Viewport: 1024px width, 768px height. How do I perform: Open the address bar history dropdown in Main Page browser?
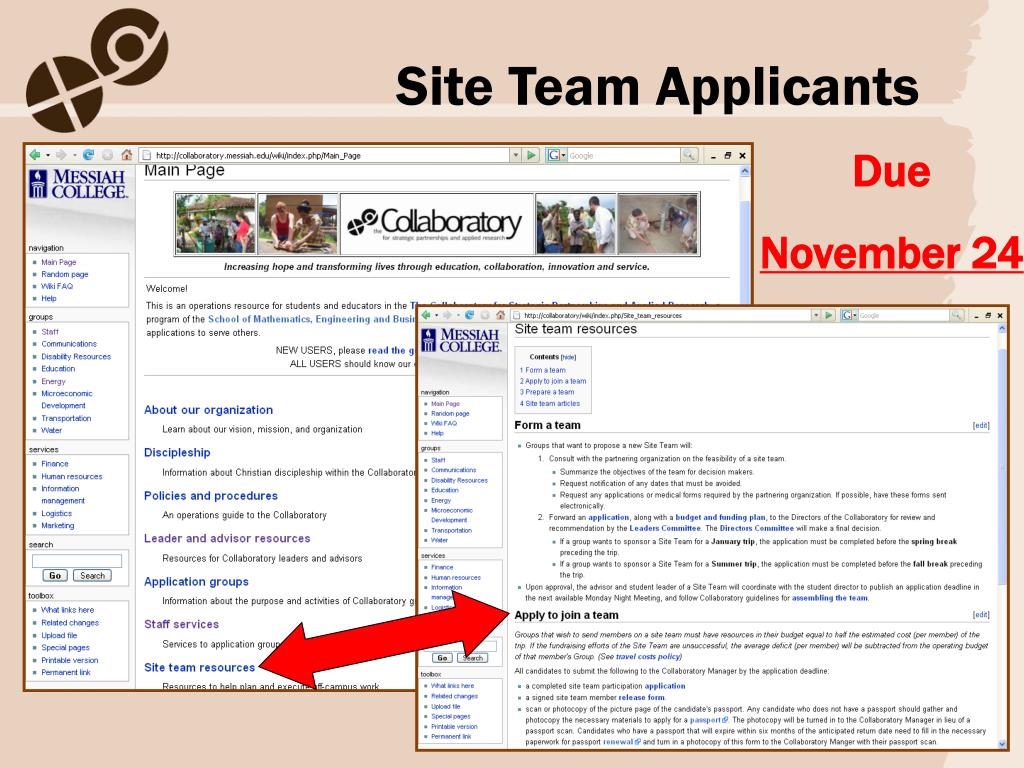coord(516,155)
